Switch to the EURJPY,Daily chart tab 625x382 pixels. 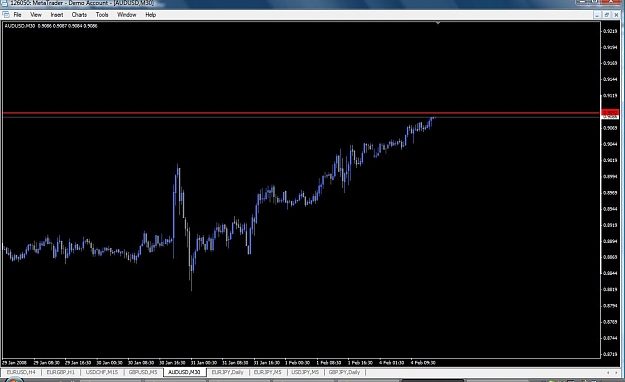pos(227,372)
